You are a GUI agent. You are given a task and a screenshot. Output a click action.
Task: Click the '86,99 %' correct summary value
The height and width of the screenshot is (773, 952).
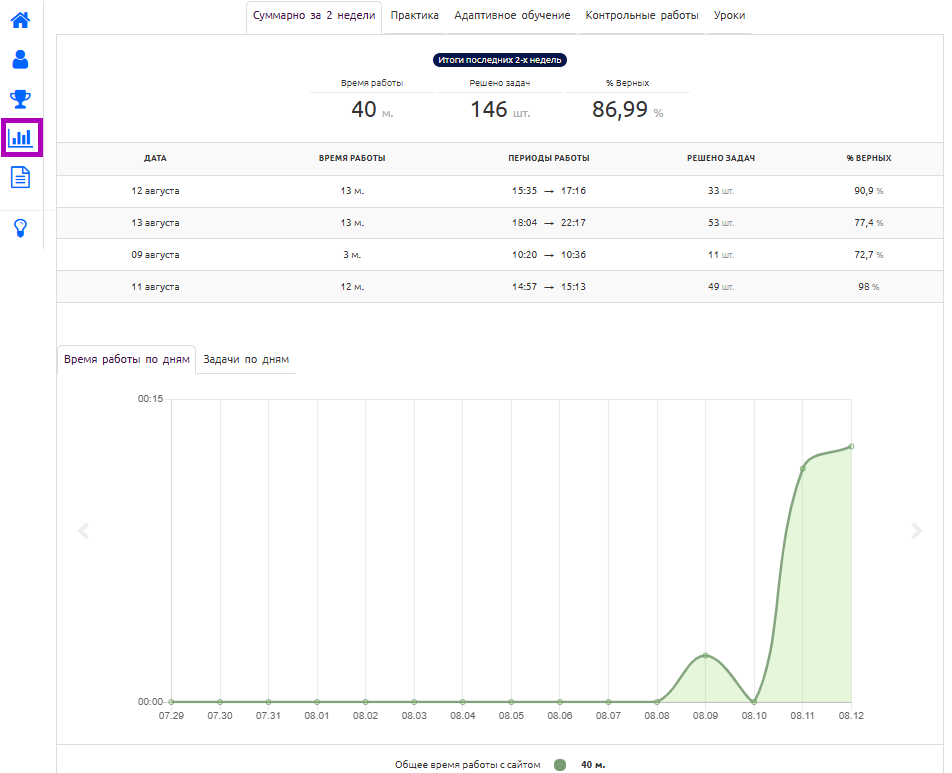[x=627, y=110]
